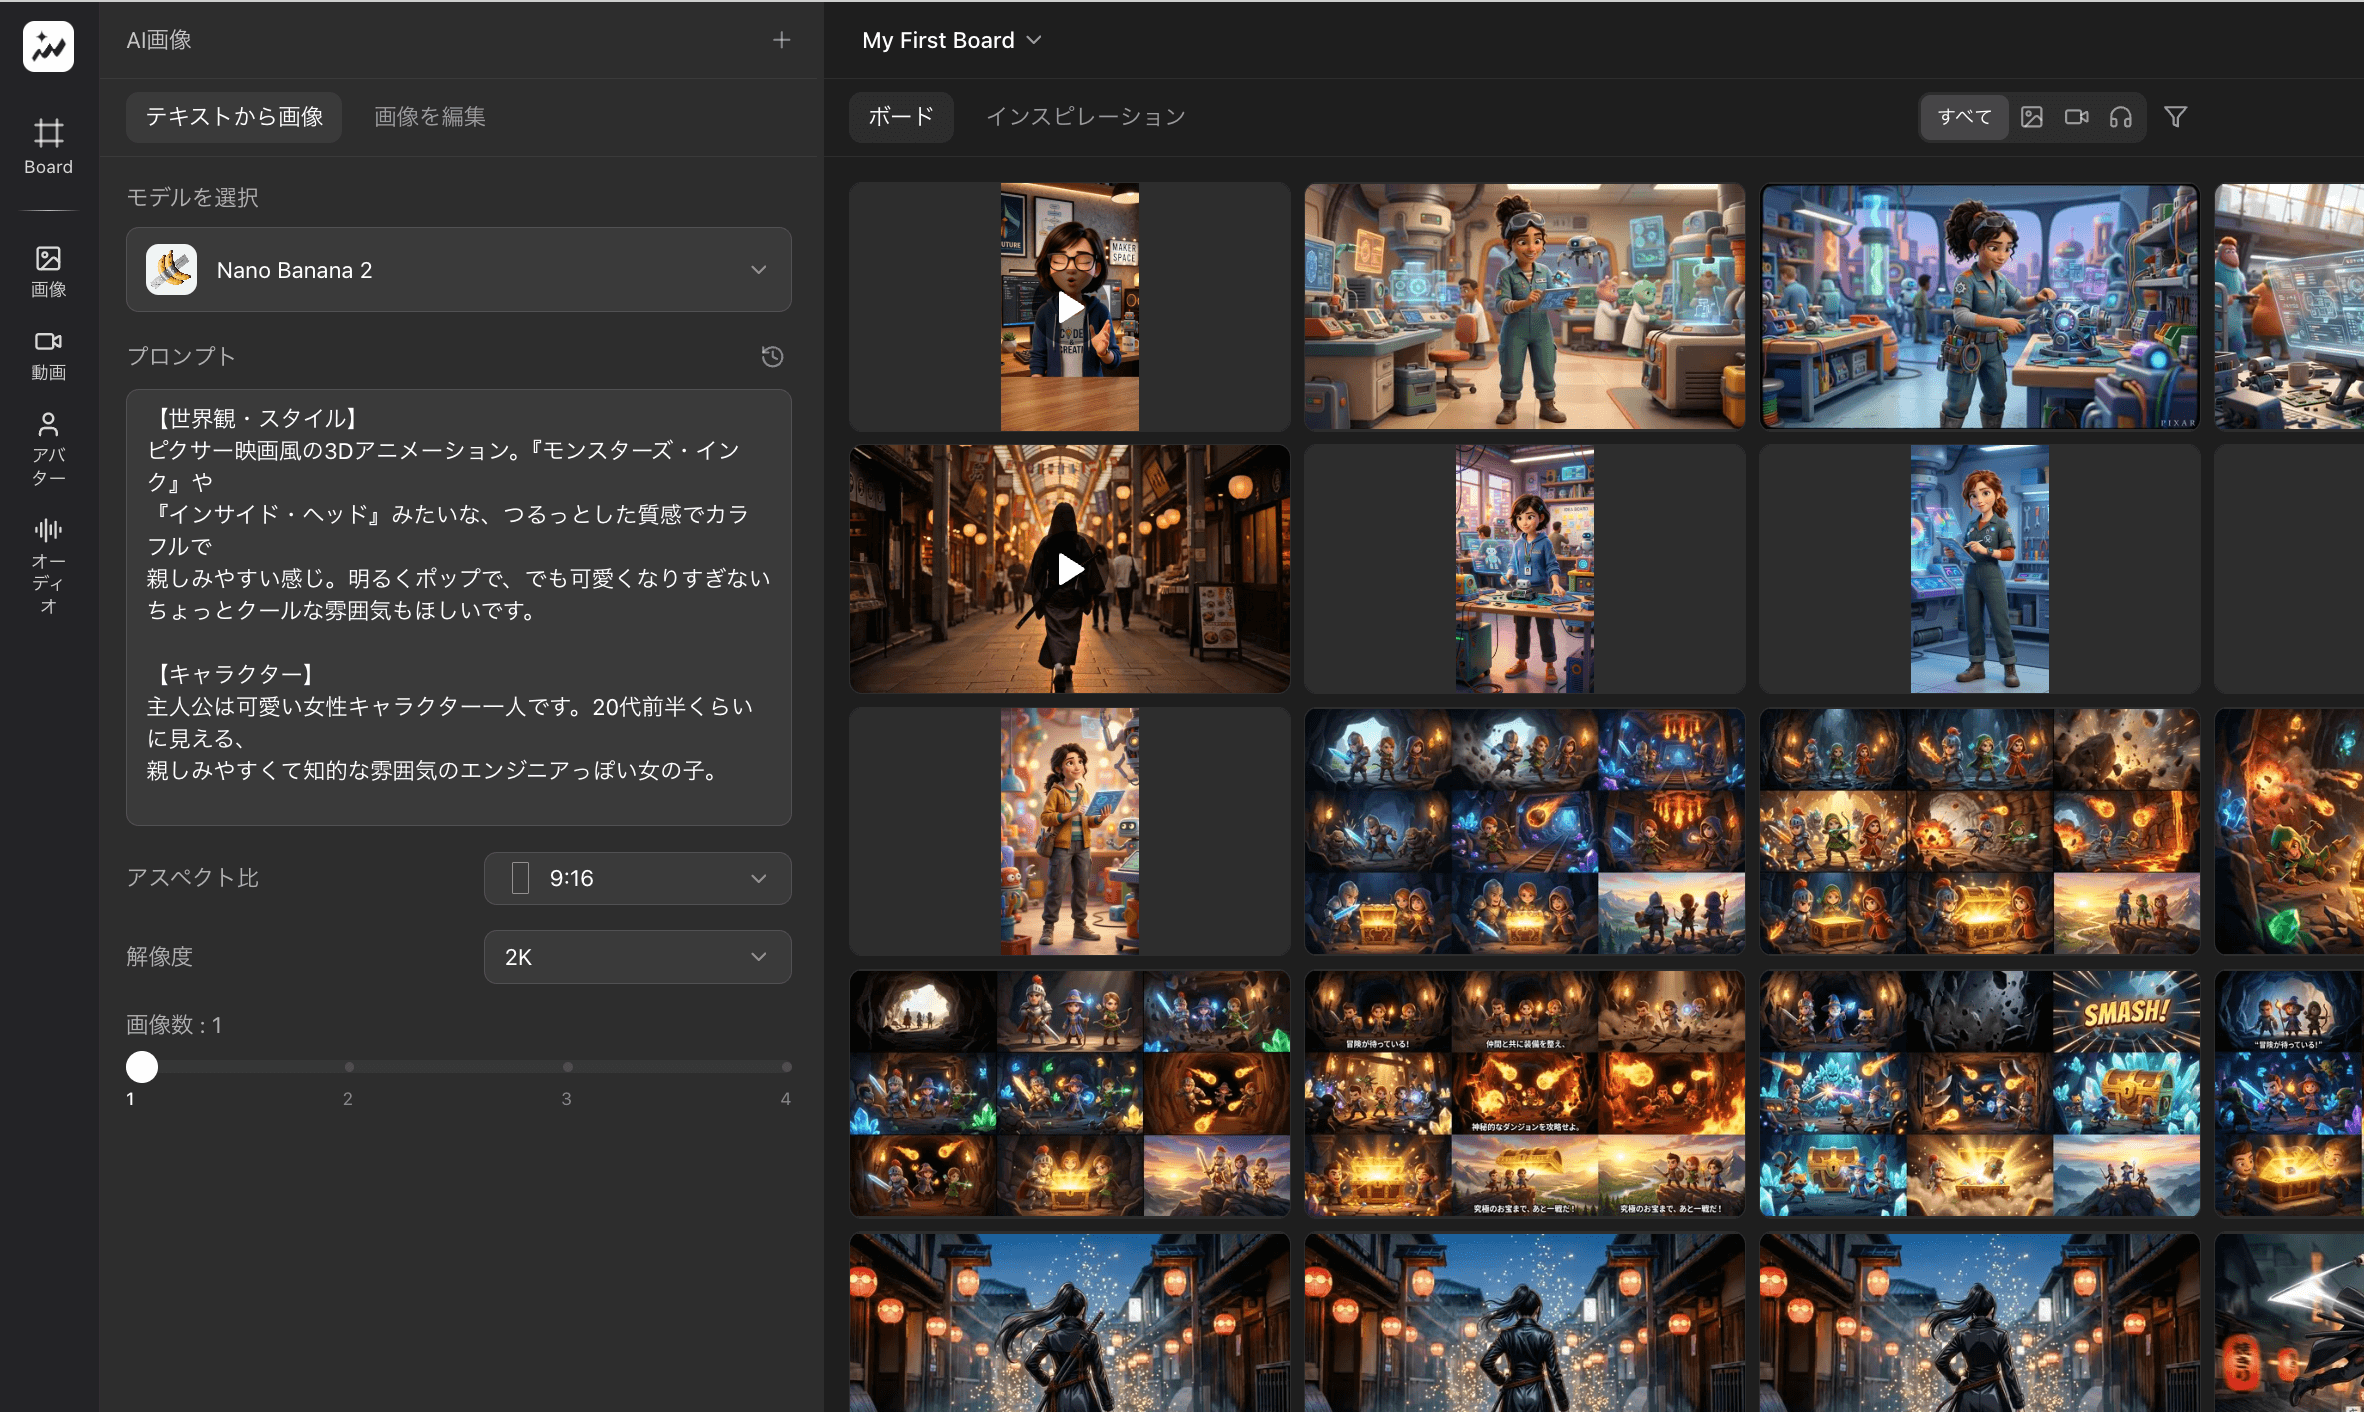This screenshot has height=1412, width=2364.
Task: Set image count slider to 3
Action: 567,1067
